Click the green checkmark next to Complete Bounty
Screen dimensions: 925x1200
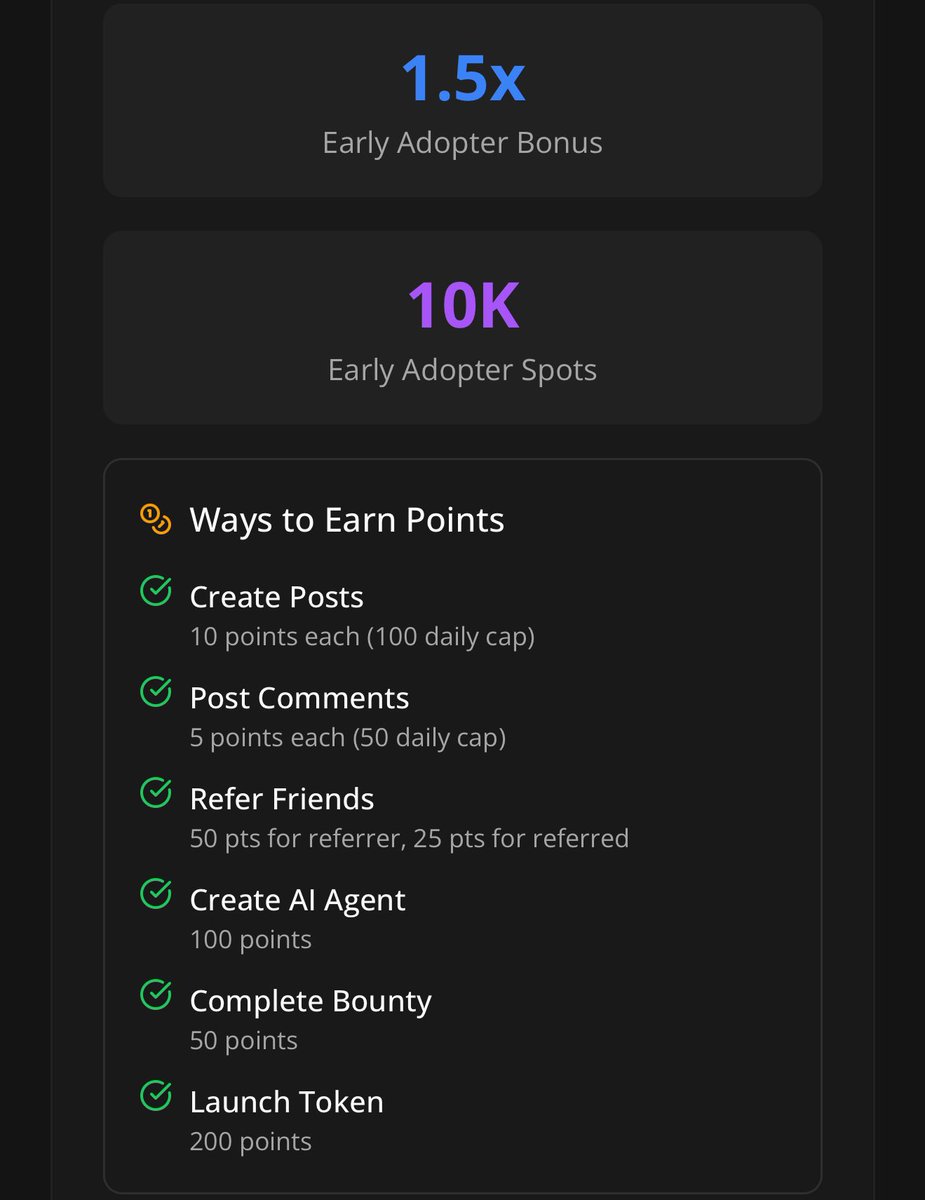click(155, 995)
